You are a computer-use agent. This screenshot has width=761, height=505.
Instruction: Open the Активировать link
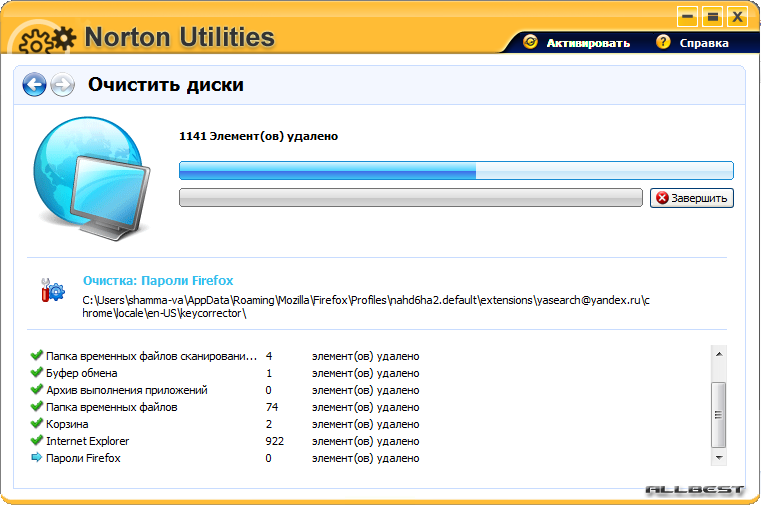click(x=588, y=43)
